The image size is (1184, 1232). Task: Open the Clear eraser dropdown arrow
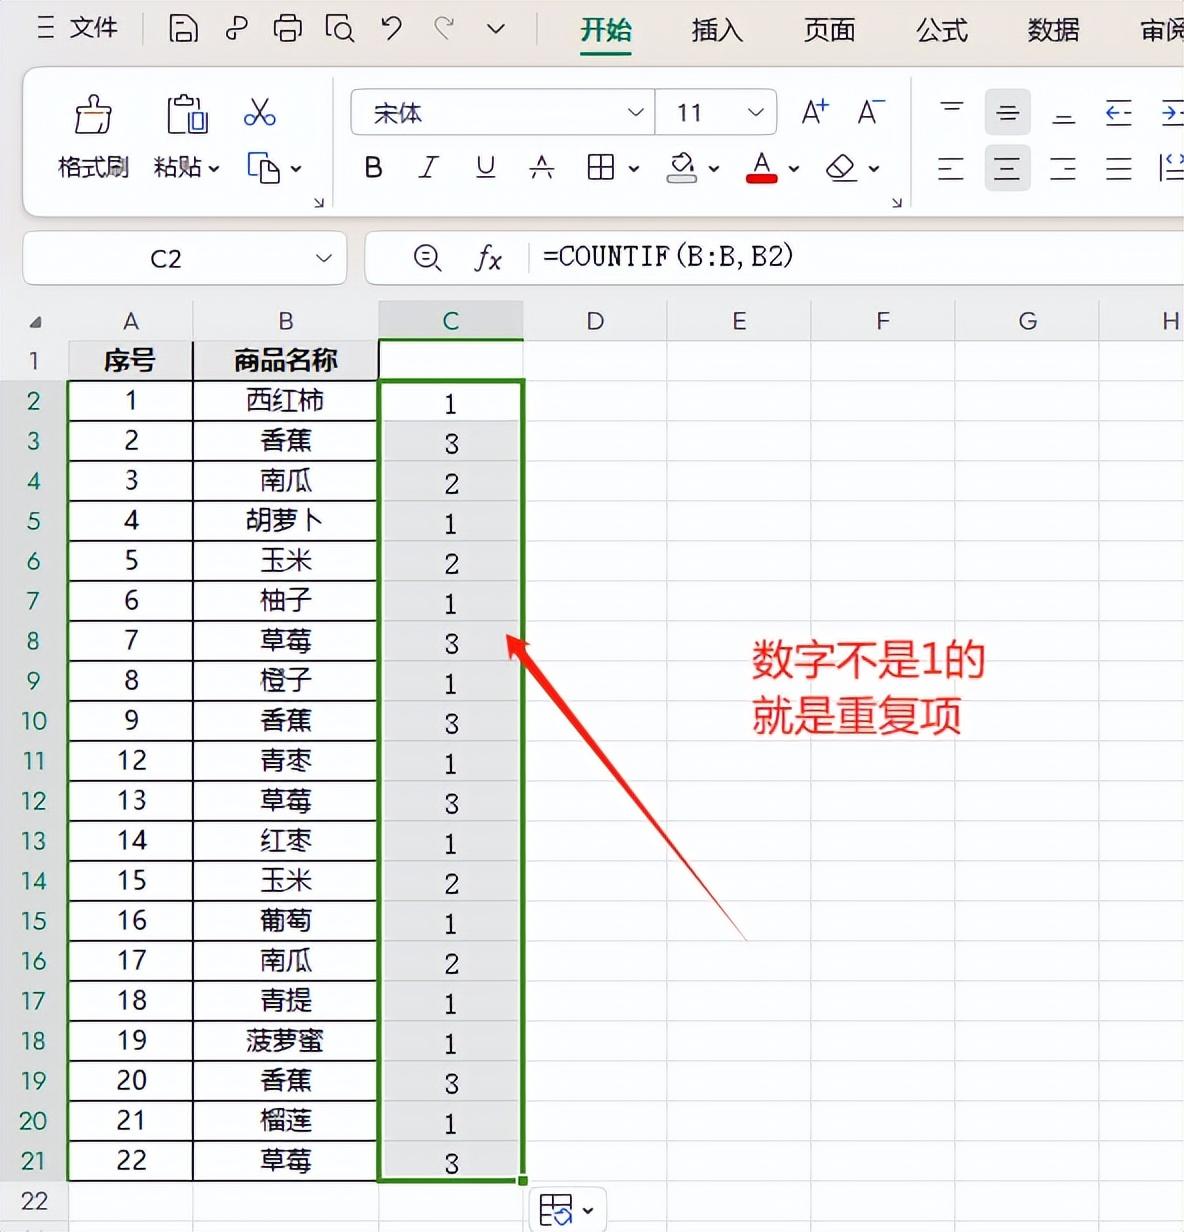(x=873, y=169)
